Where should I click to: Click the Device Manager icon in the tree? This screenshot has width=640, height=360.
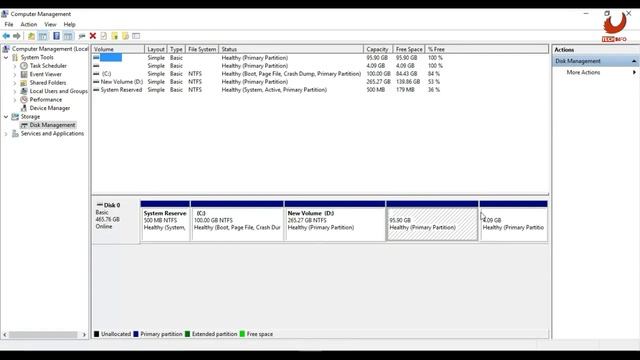pyautogui.click(x=24, y=108)
